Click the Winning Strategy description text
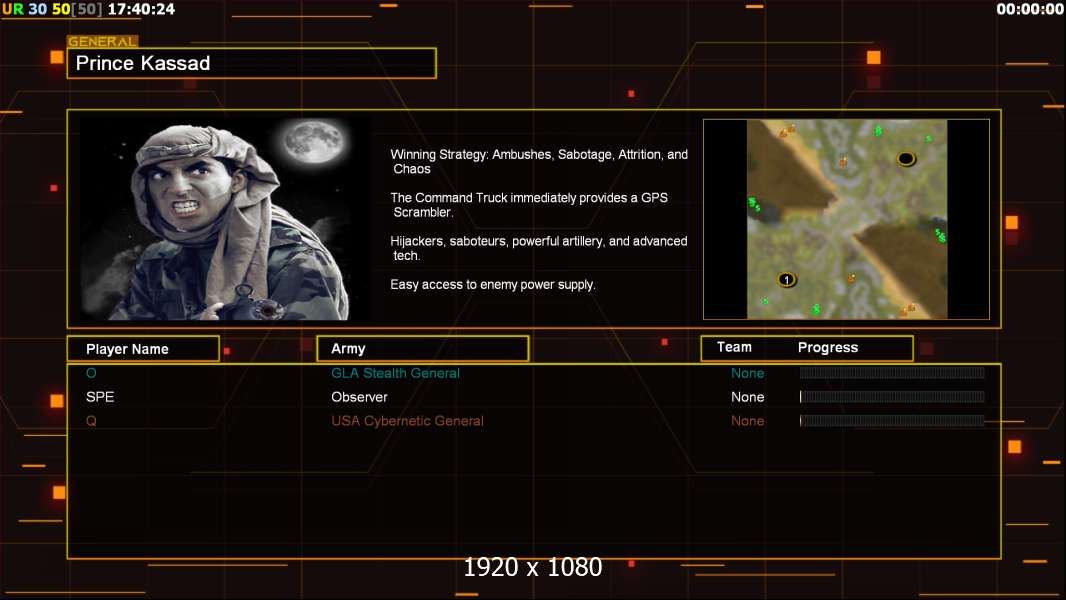This screenshot has width=1066, height=600. 539,162
